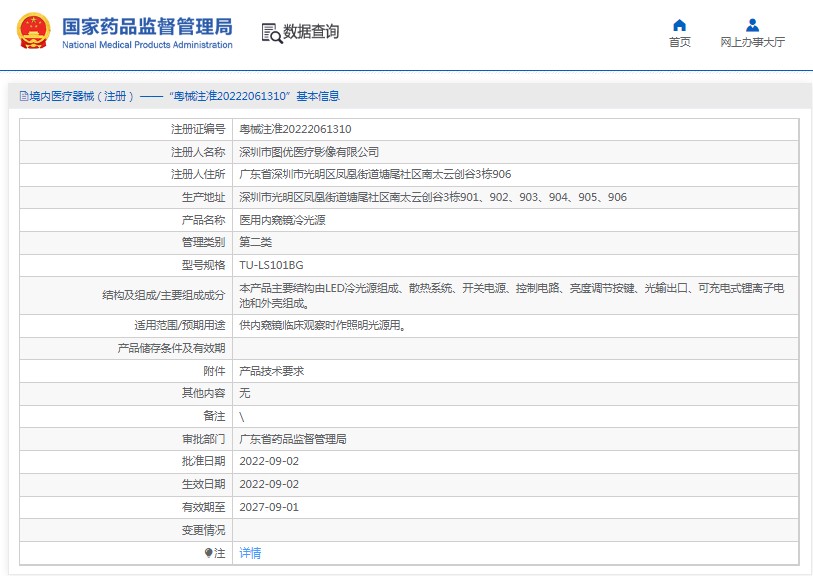Click 国家药品监督管理局 site title
Screen dimensions: 813x576
coord(147,26)
